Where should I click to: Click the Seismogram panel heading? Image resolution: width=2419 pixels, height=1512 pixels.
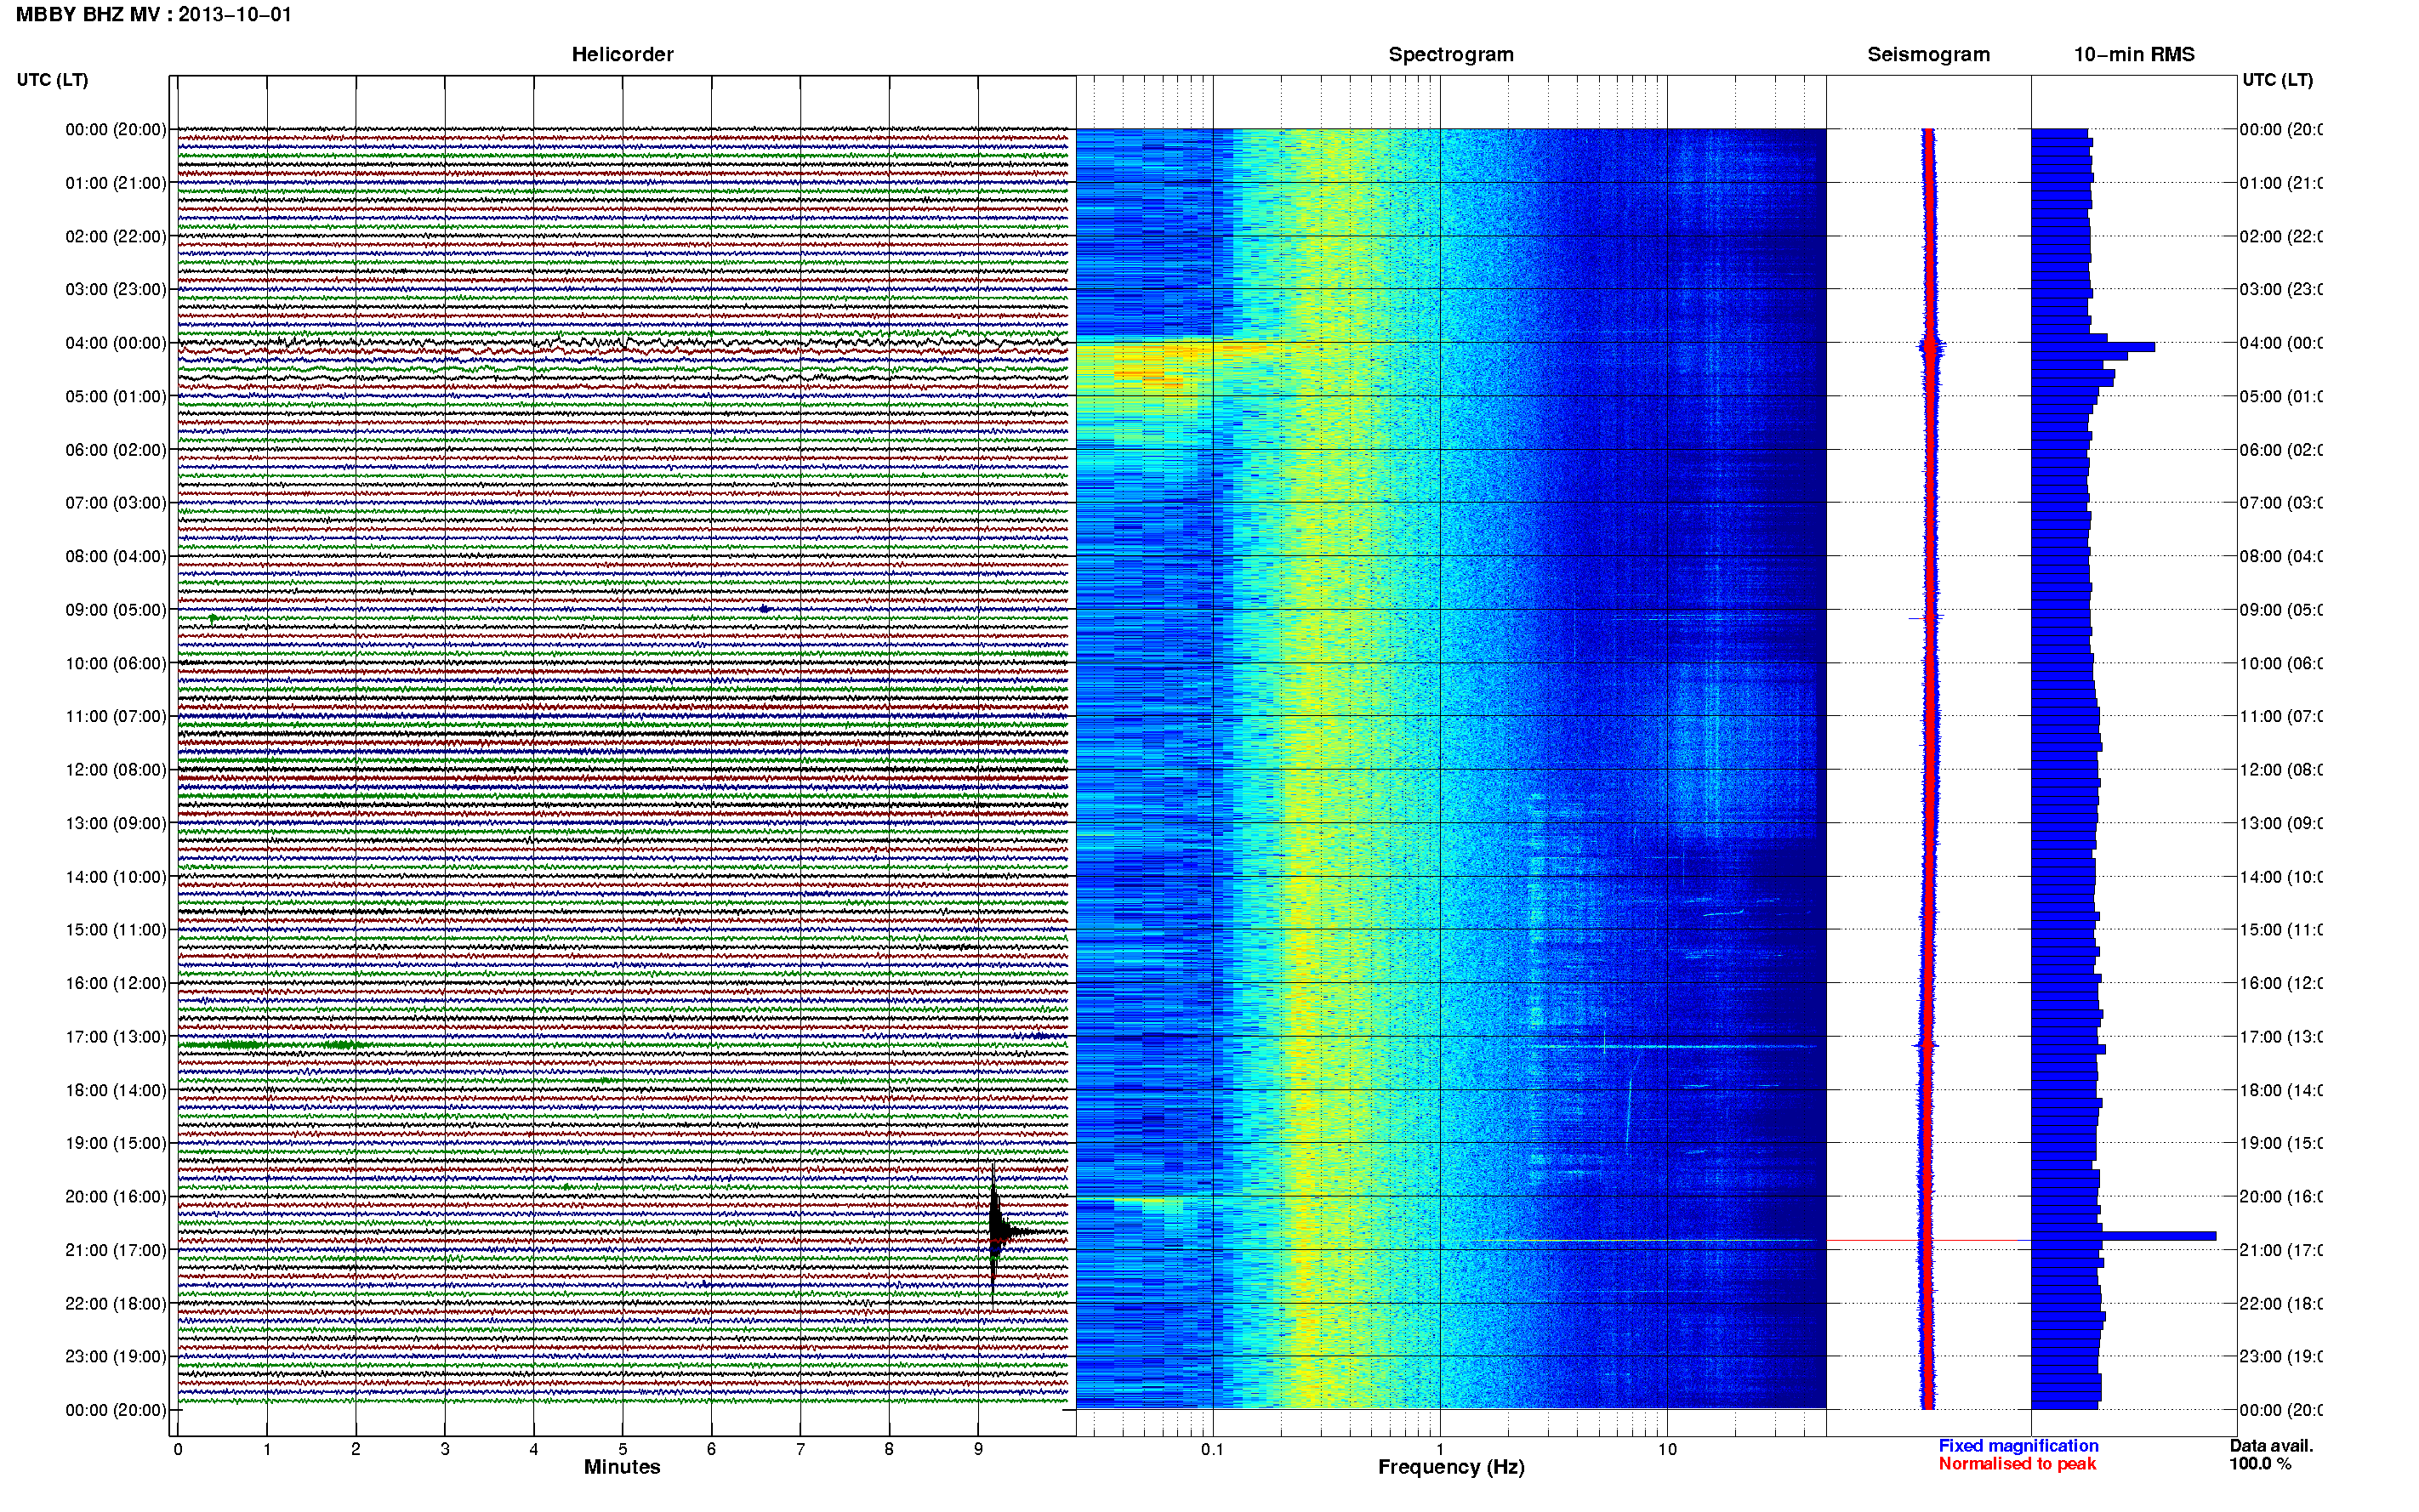coord(1929,55)
